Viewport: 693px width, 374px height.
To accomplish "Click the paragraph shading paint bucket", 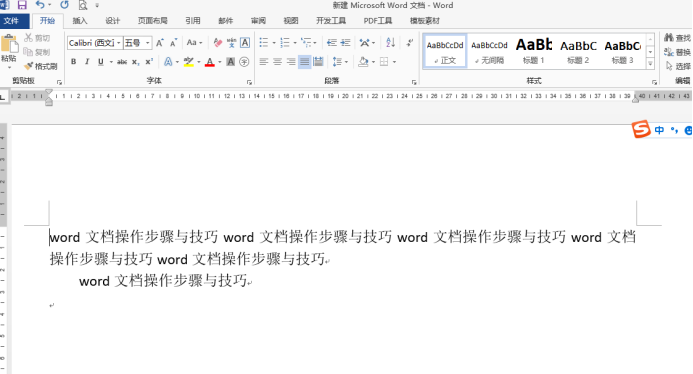I will [x=363, y=62].
